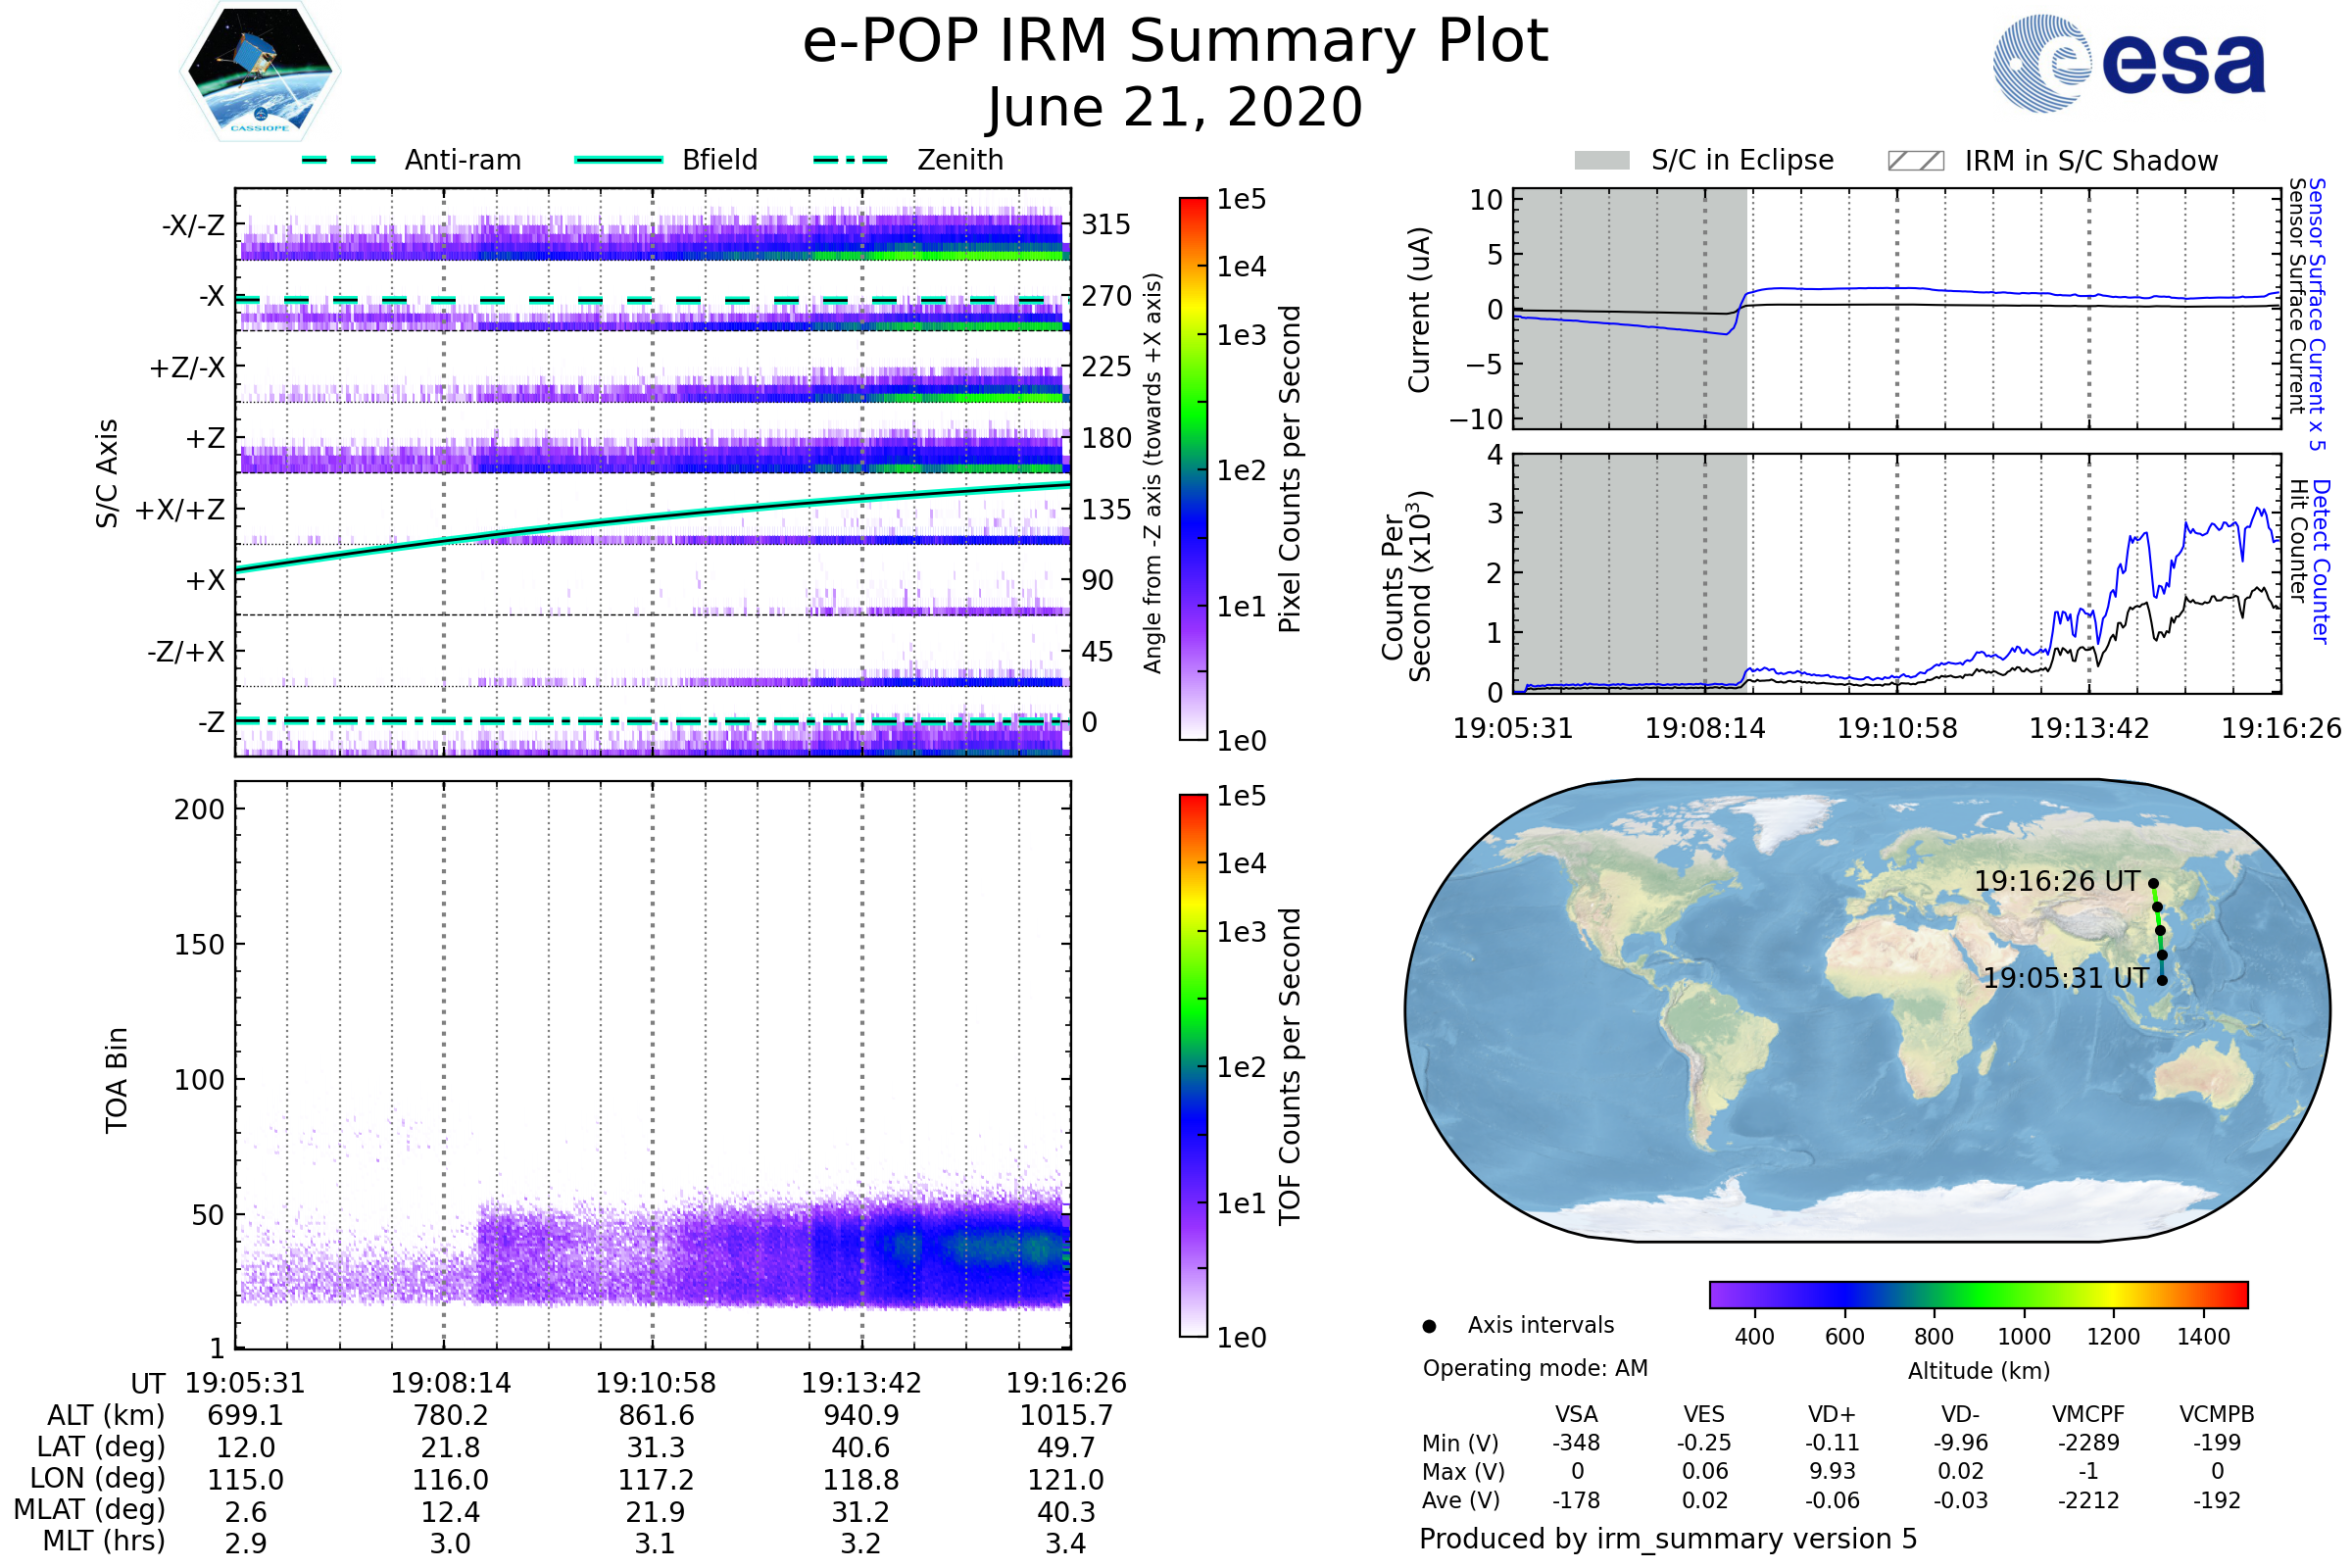Click the TOF Counts per Second colorbar
The width and height of the screenshot is (2352, 1568).
(1193, 1065)
